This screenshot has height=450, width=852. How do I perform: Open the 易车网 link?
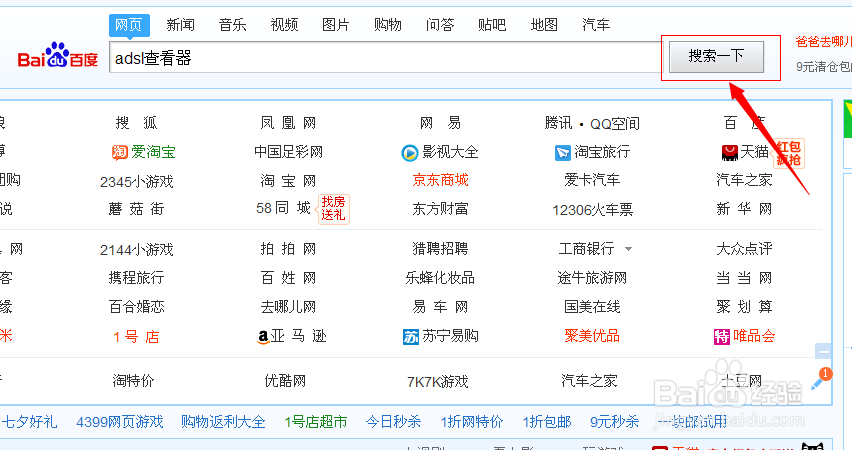tap(440, 307)
